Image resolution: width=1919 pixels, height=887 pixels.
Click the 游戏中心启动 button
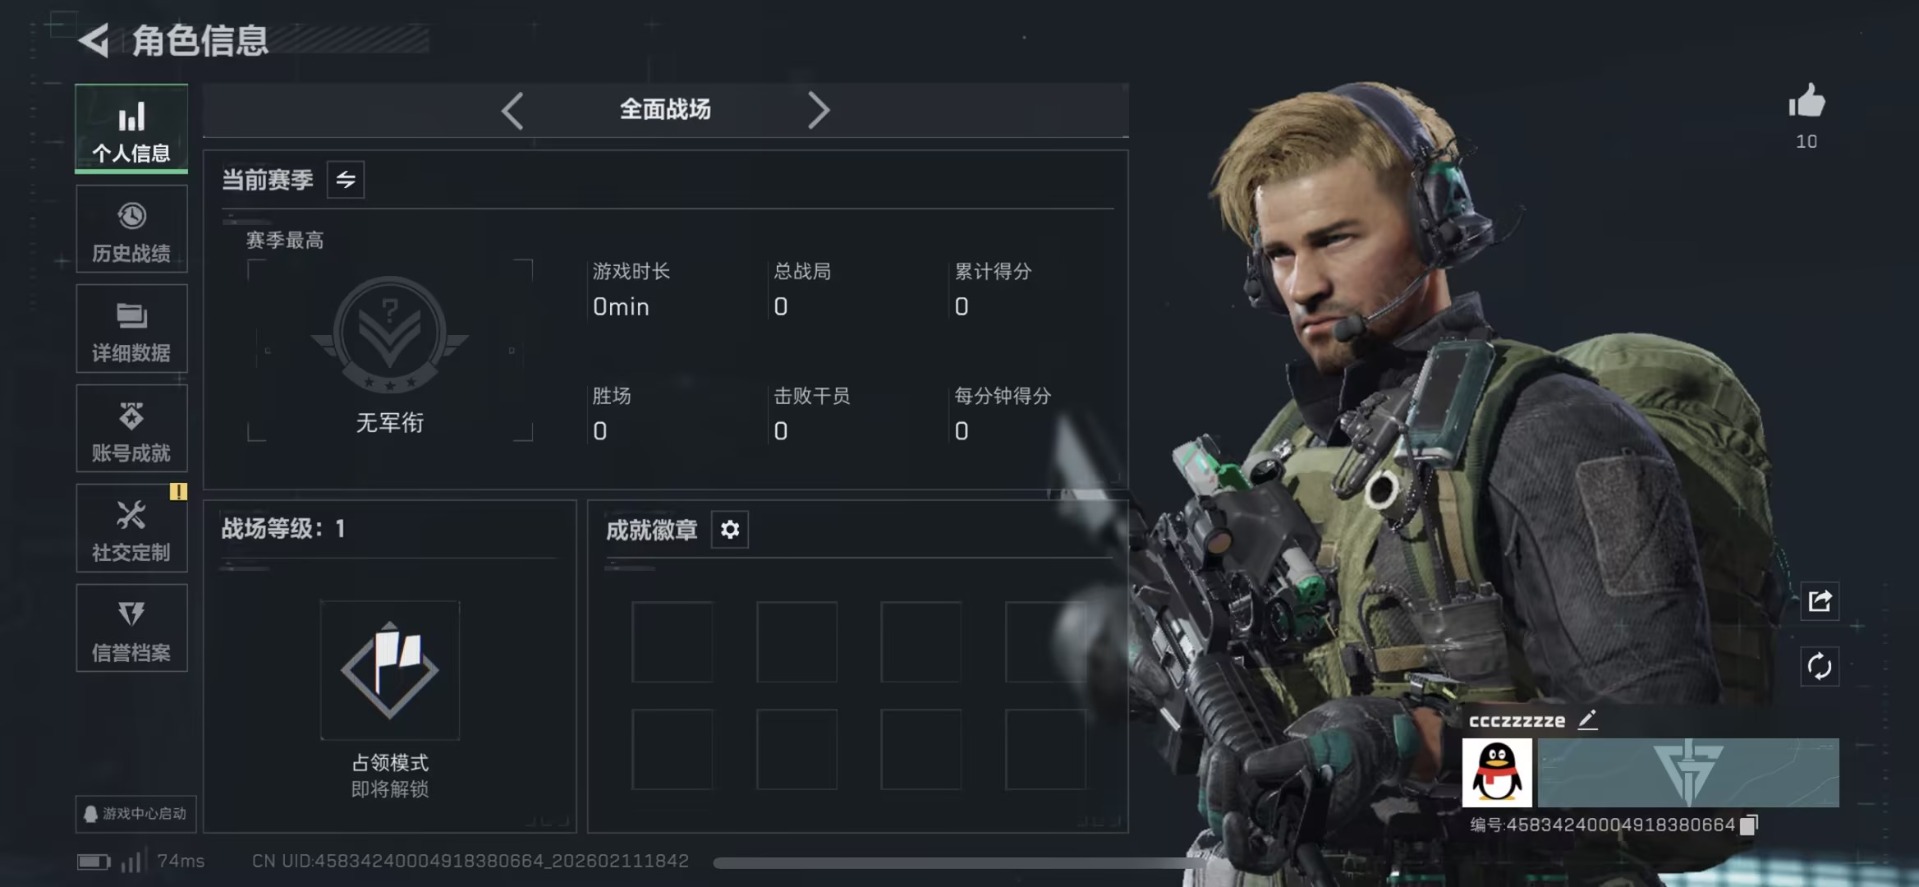click(x=136, y=814)
